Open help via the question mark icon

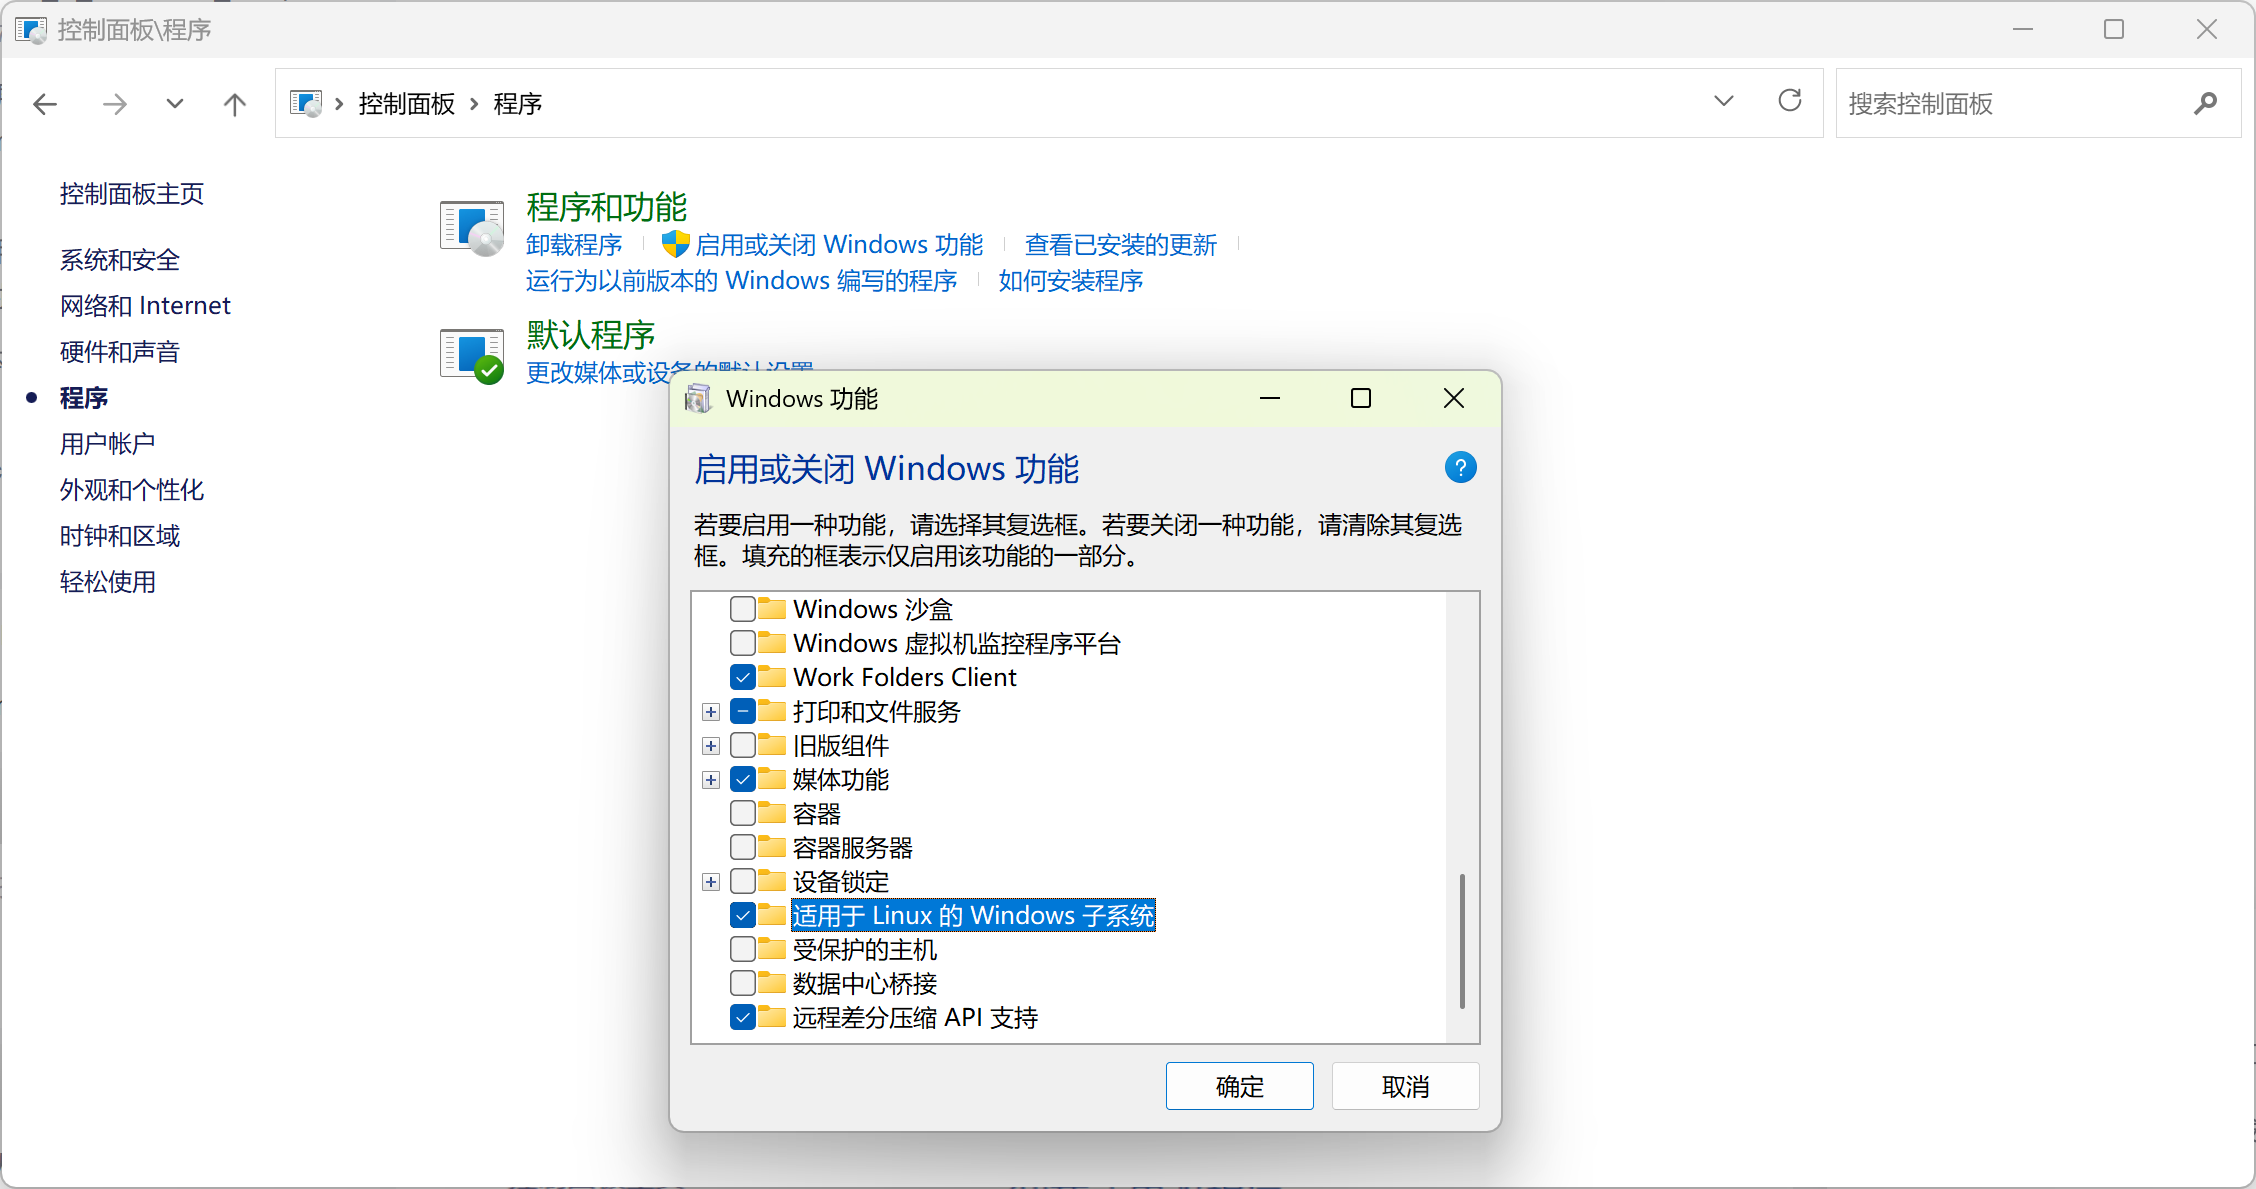pos(1460,467)
